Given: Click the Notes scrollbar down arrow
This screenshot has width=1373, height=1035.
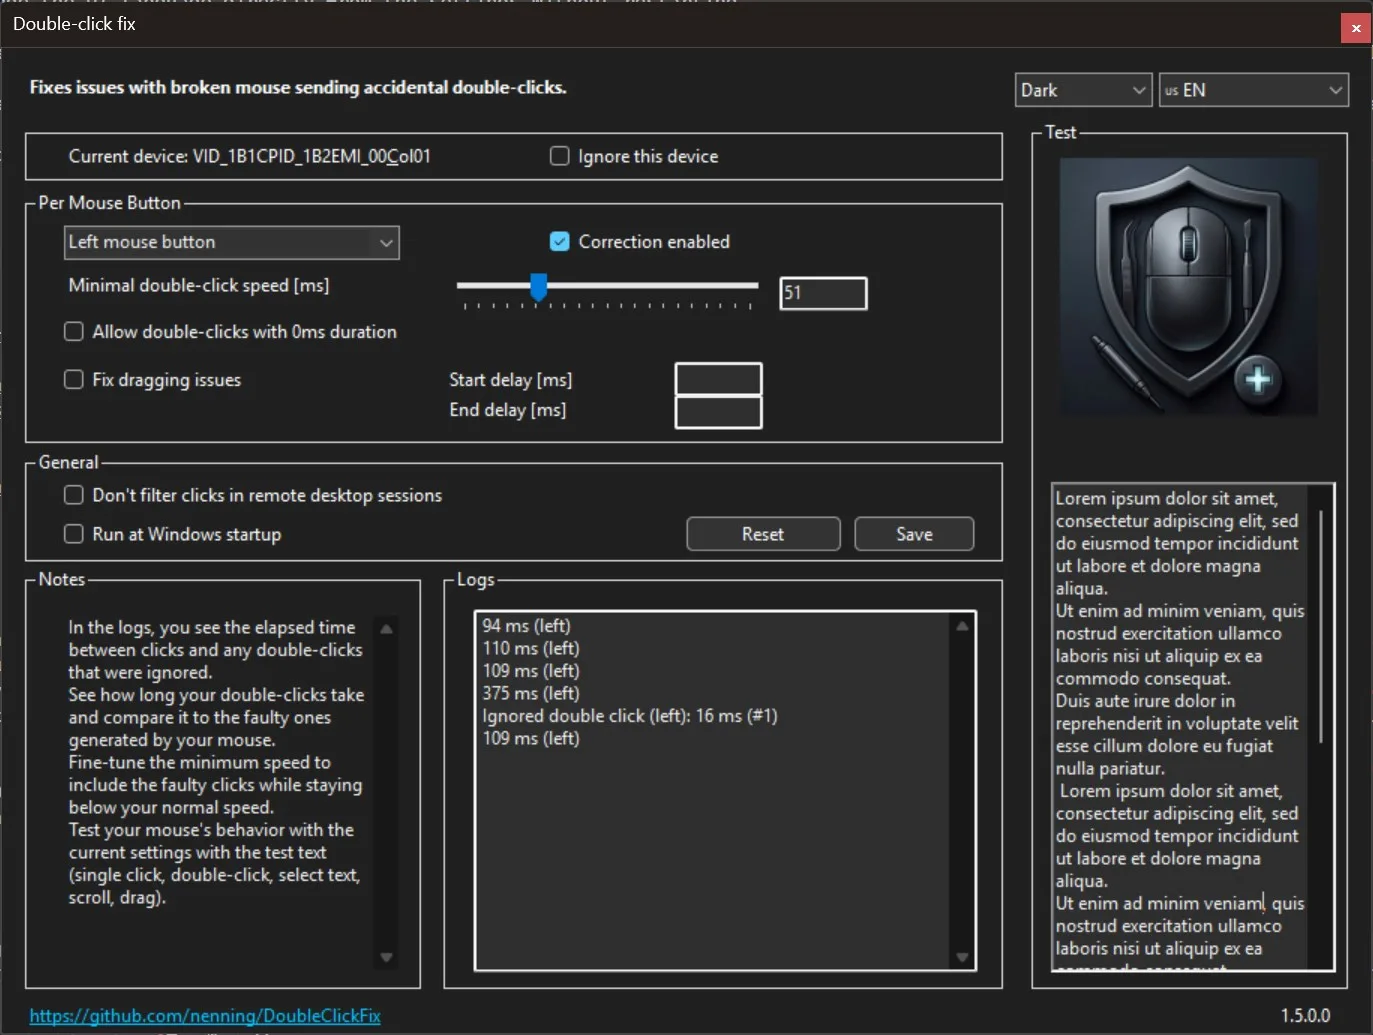Looking at the screenshot, I should point(386,957).
